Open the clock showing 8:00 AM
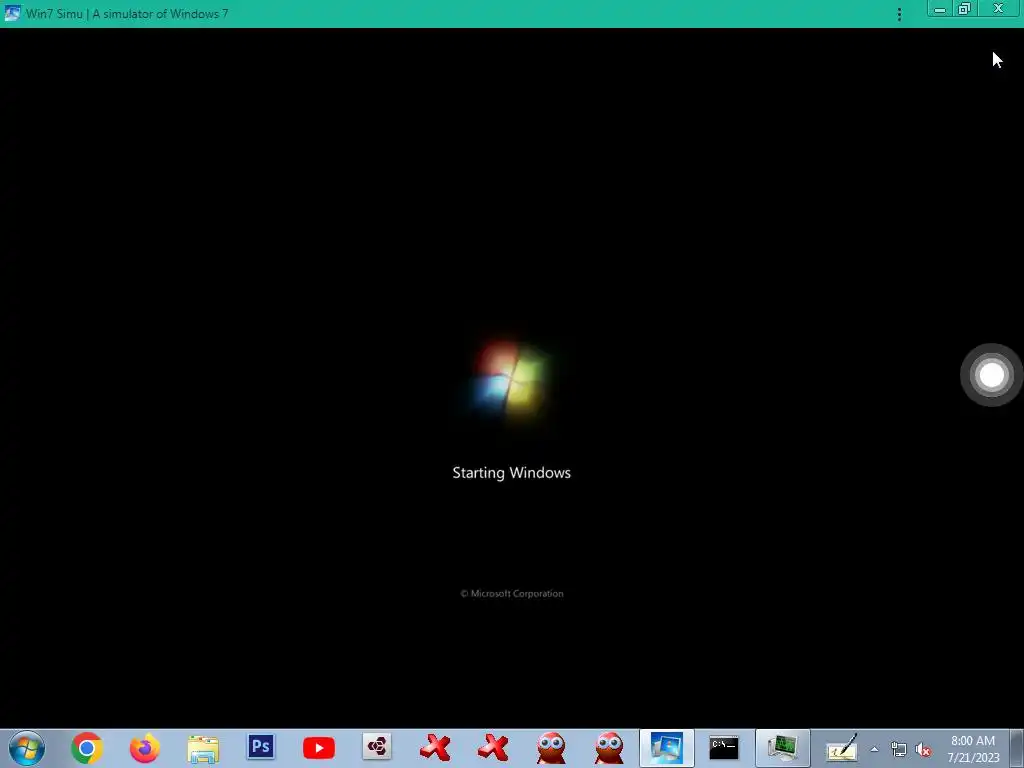The width and height of the screenshot is (1024, 768). [x=973, y=749]
